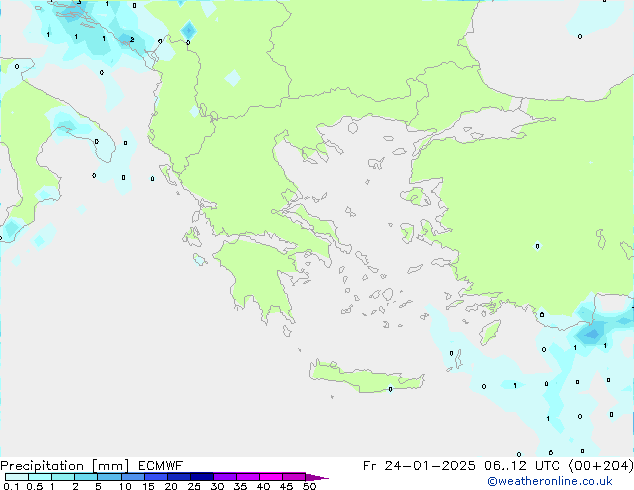This screenshot has width=634, height=490.
Task: Click the 45–50 mm legend swatch
Action: (294, 477)
